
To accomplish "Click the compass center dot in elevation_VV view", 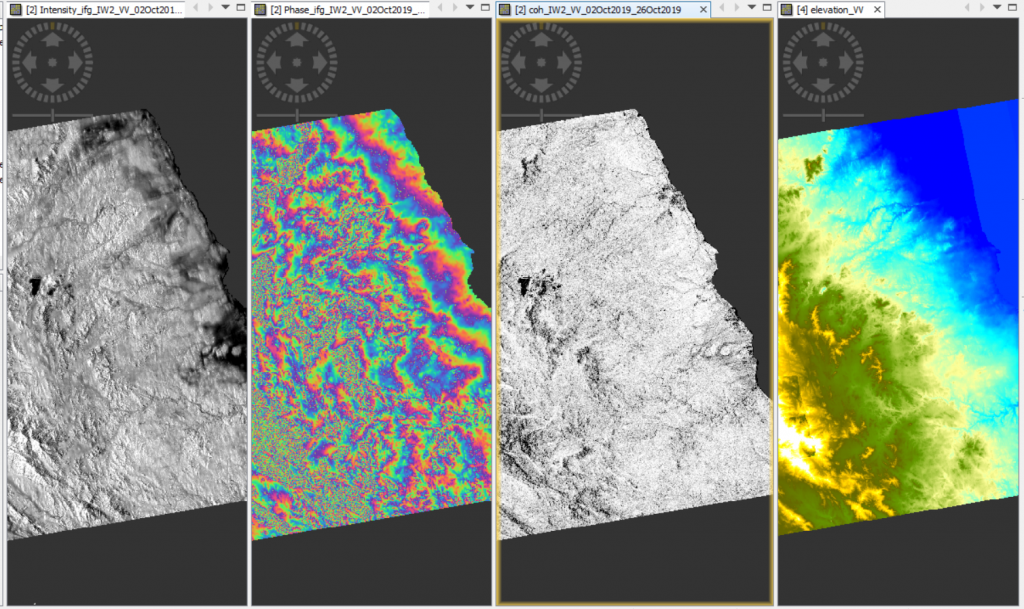I will coord(823,63).
